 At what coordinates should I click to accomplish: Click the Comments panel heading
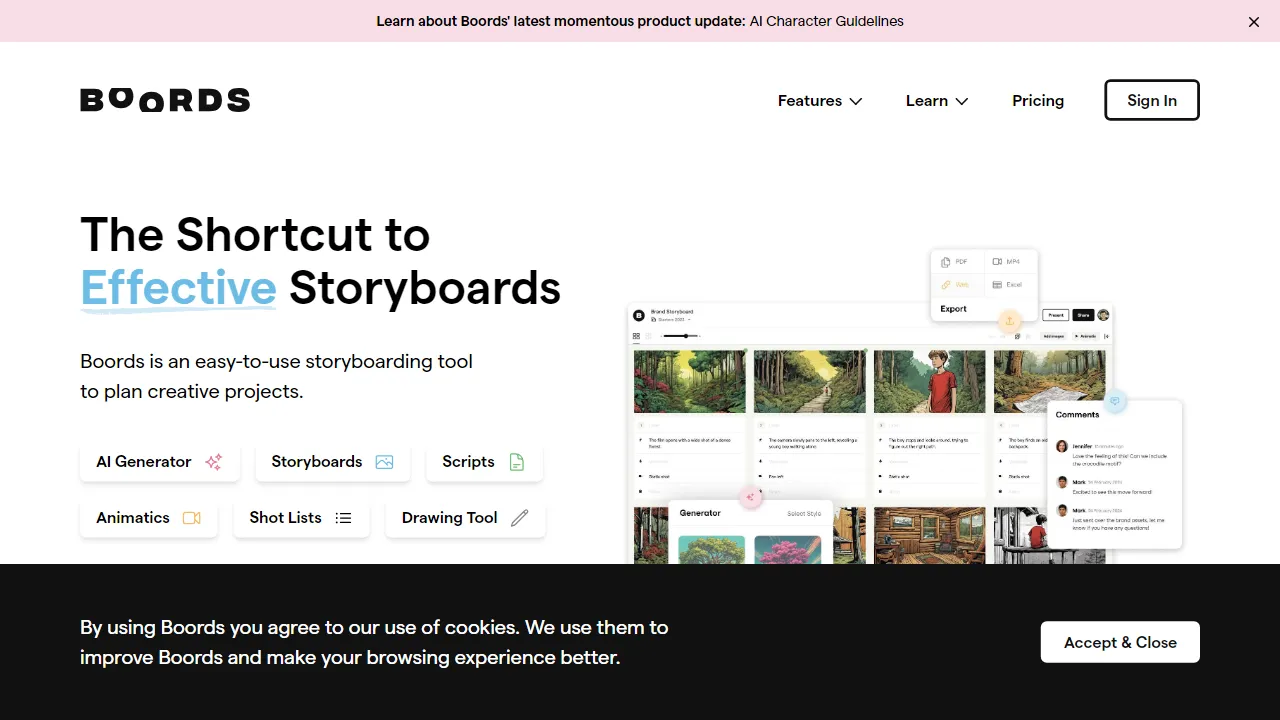[x=1078, y=414]
